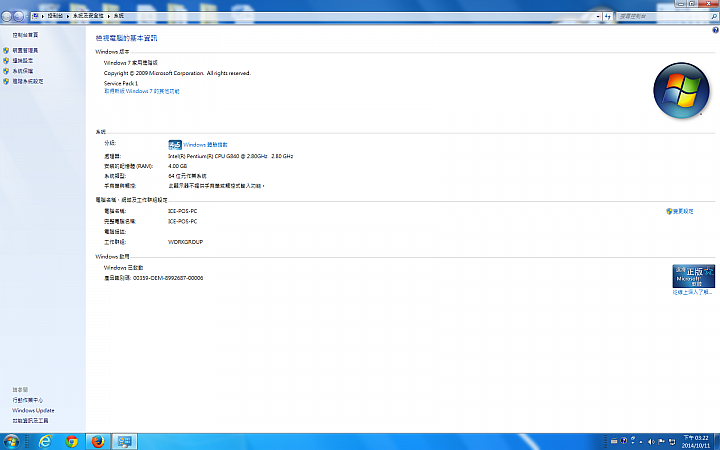Click the 4.5 experience index score badge
The height and width of the screenshot is (450, 720).
[x=175, y=145]
